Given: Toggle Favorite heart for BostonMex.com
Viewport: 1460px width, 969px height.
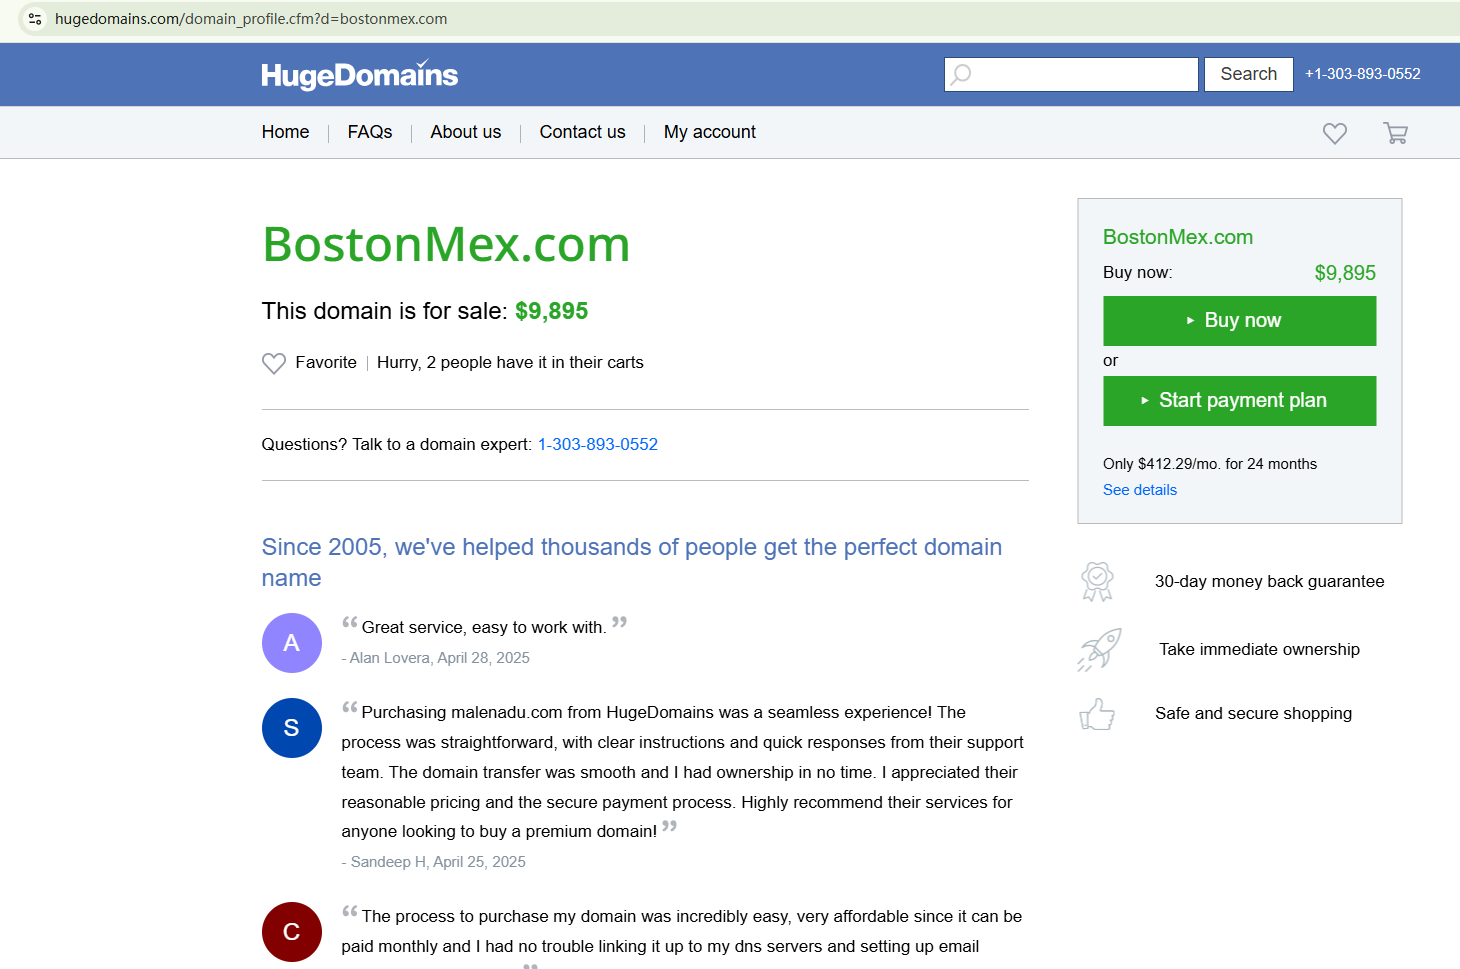Looking at the screenshot, I should tap(274, 363).
